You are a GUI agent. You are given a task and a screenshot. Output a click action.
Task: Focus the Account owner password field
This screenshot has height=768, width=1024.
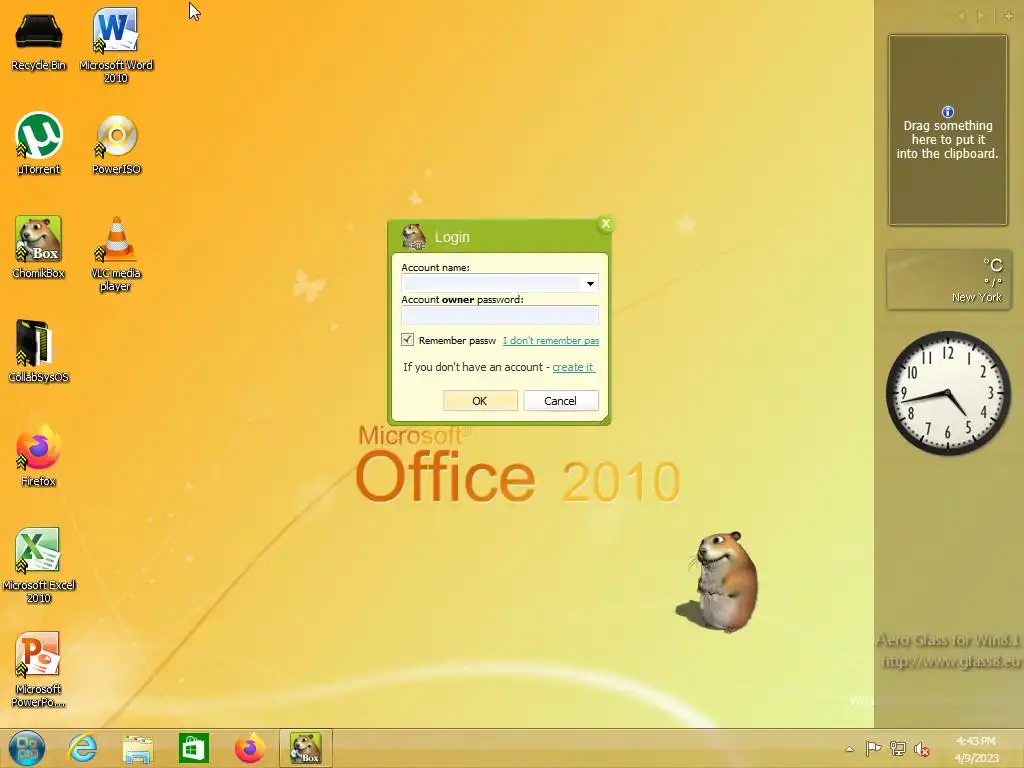tap(500, 315)
